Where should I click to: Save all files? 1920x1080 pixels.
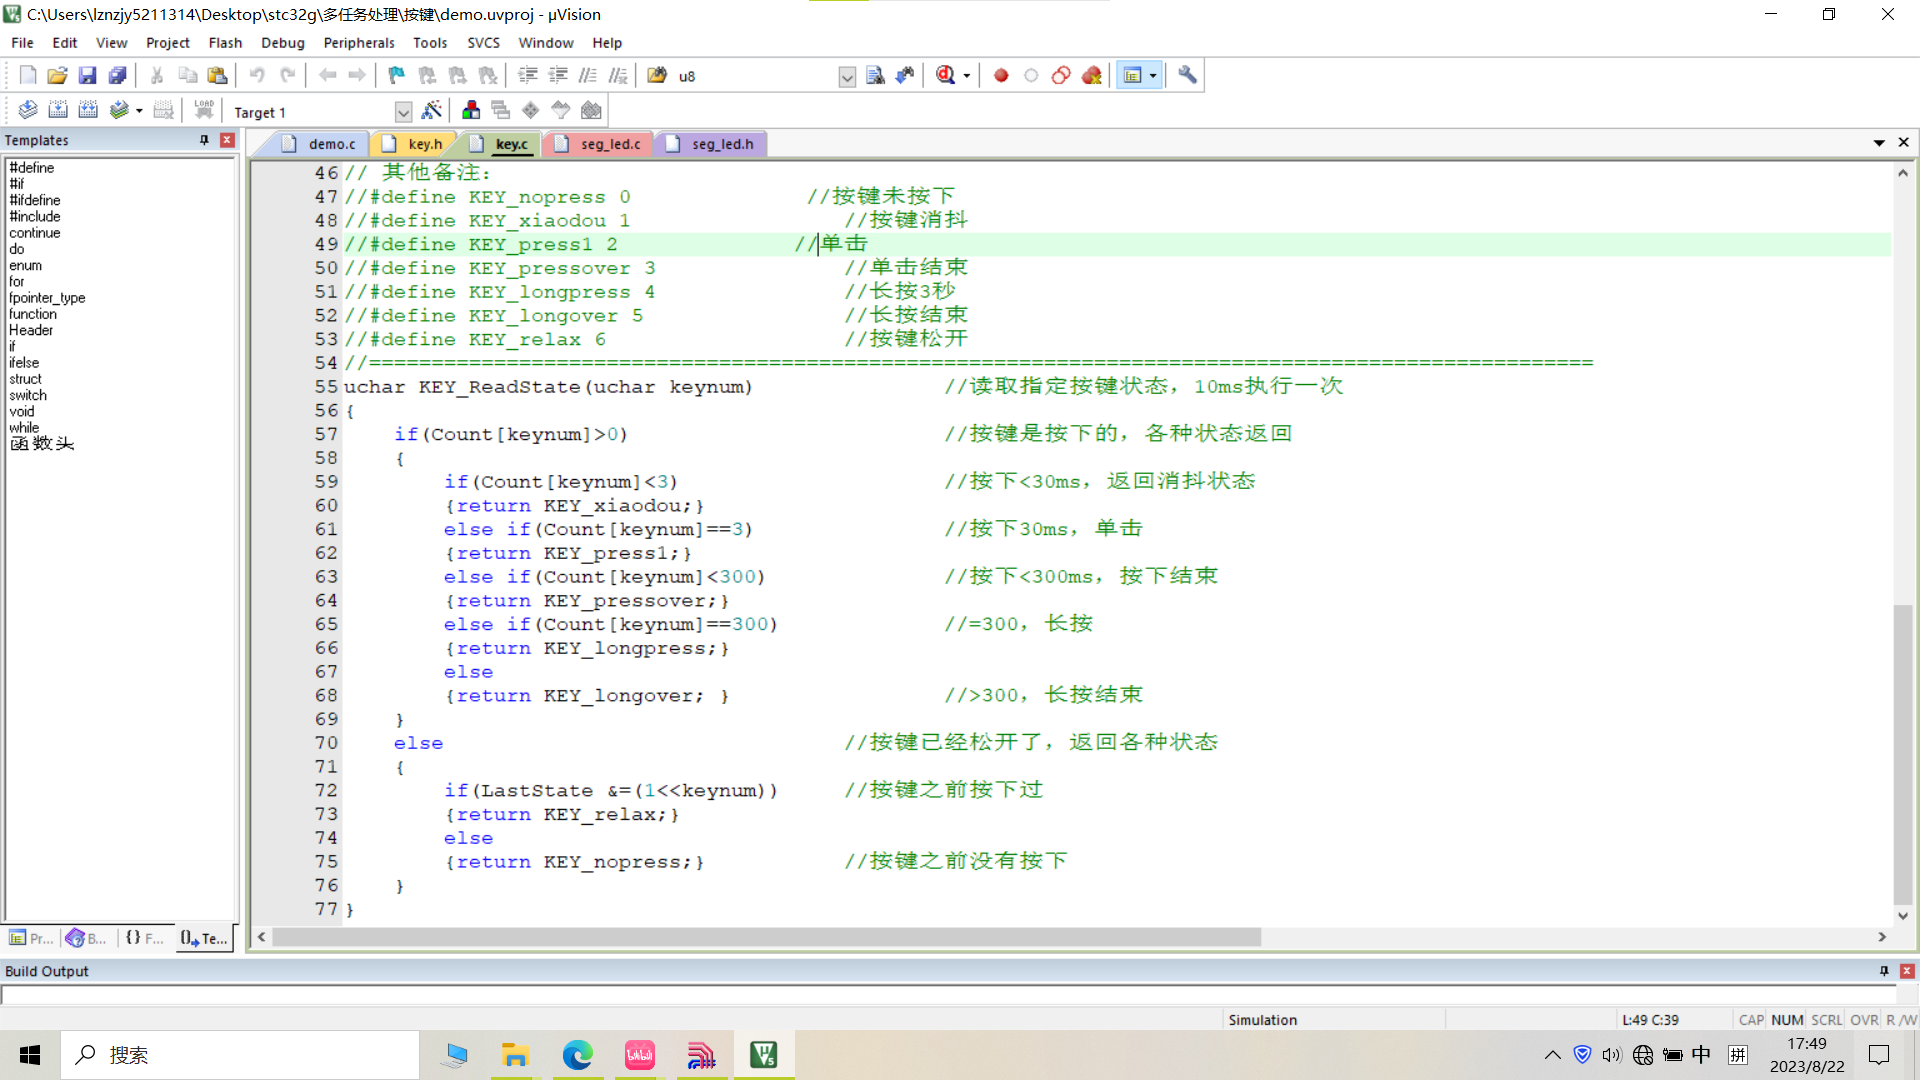tap(118, 75)
